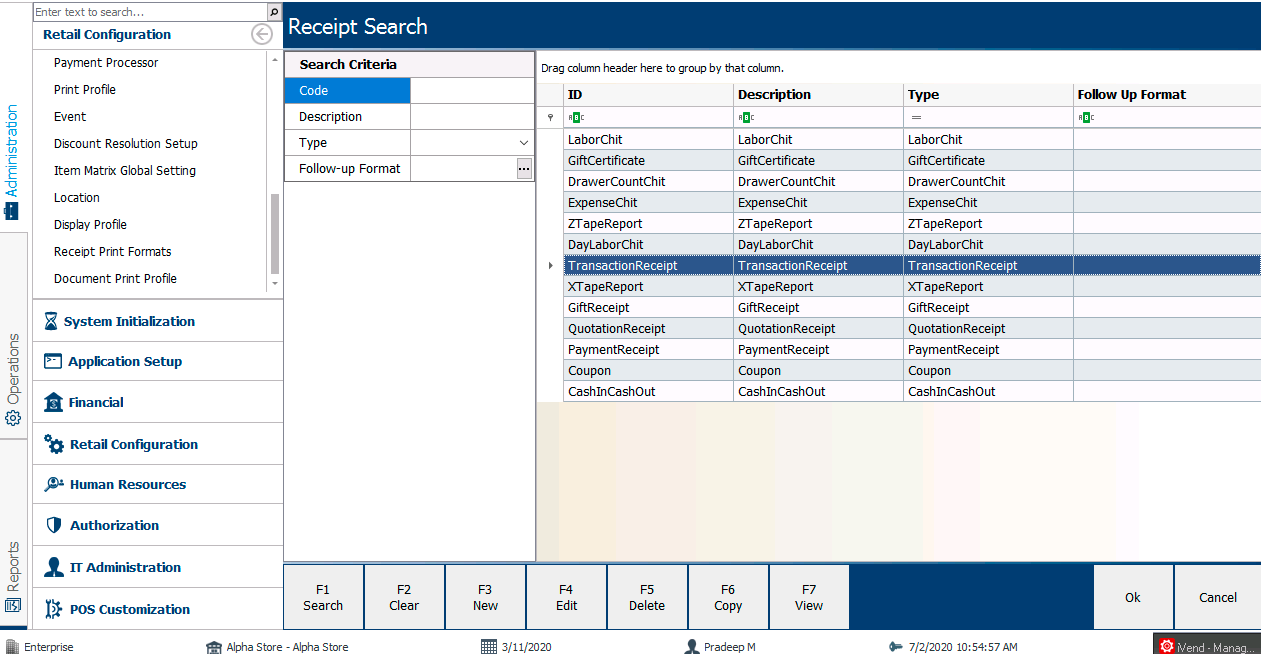Click the Alpha Store shop icon
This screenshot has width=1261, height=654.
[213, 646]
